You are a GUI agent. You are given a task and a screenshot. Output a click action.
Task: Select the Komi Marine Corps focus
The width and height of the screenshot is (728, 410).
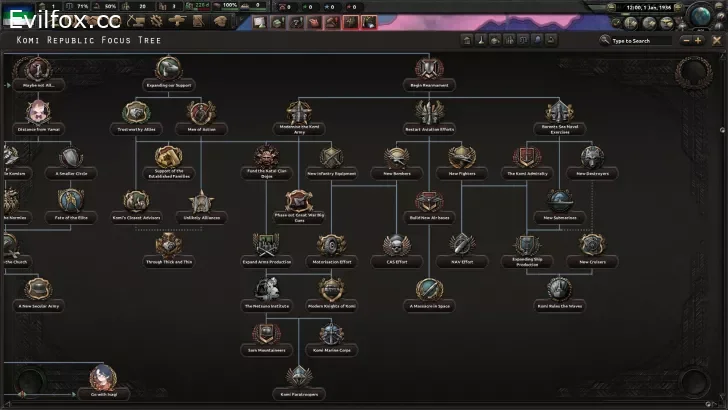pyautogui.click(x=331, y=334)
